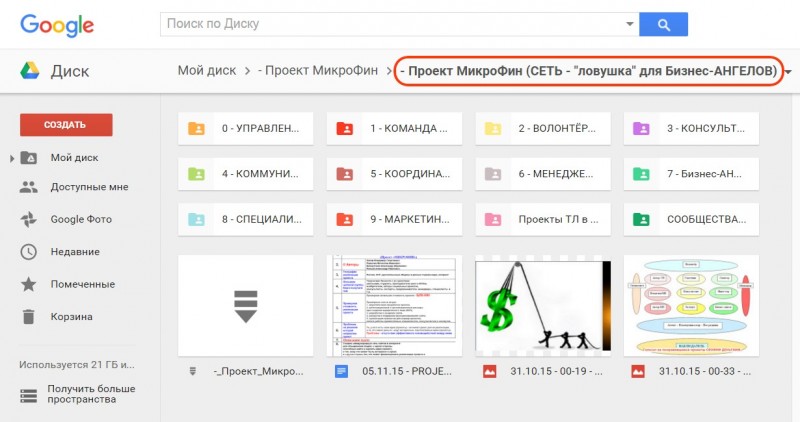Go to Мой диск in breadcrumb
Screen dimensions: 800x422
pyautogui.click(x=206, y=71)
